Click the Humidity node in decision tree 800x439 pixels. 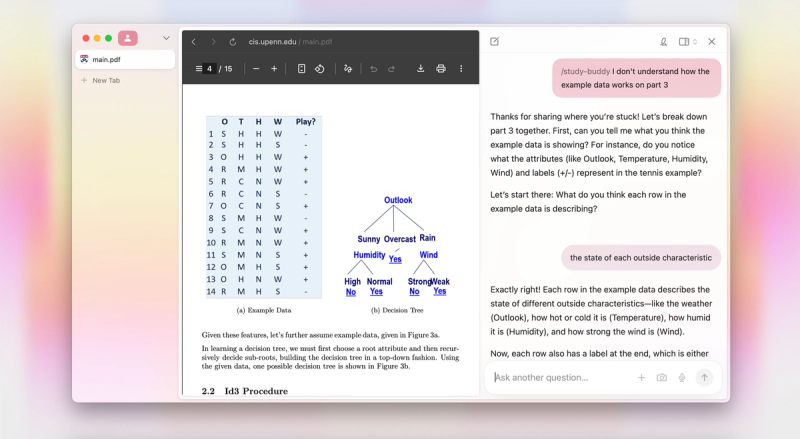(369, 255)
